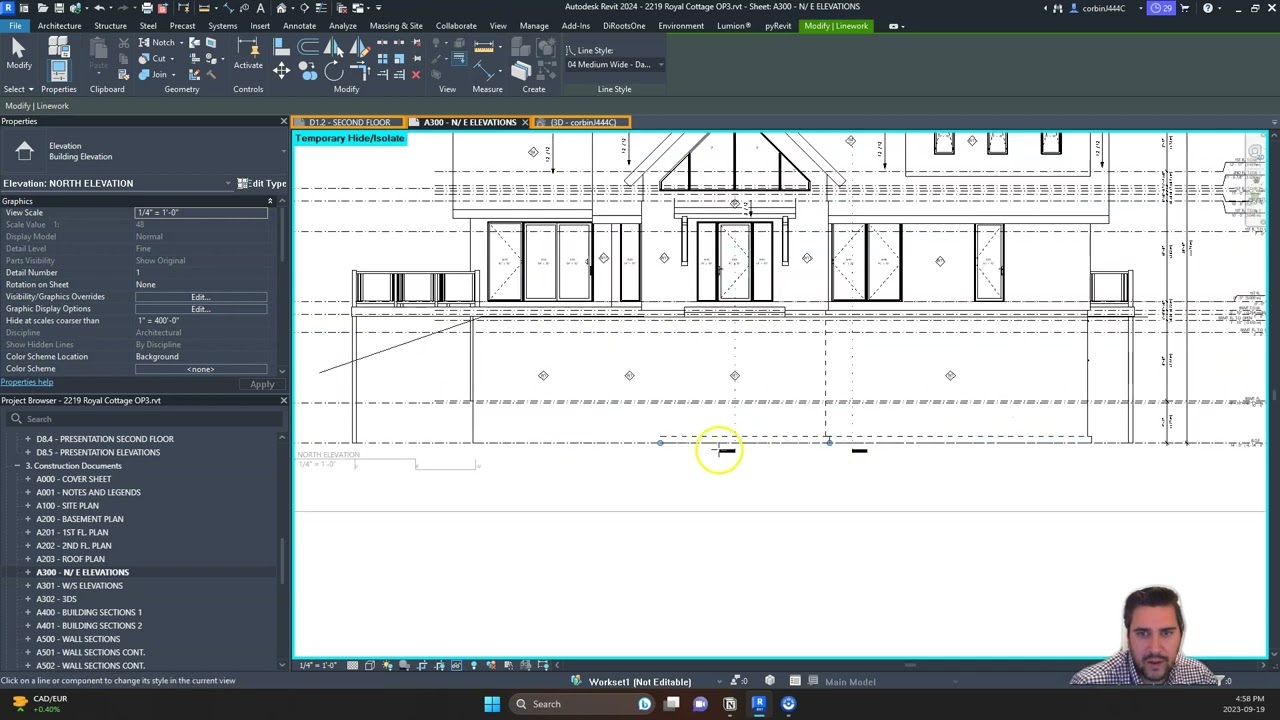Image resolution: width=1280 pixels, height=720 pixels.
Task: Select the Align tool
Action: point(281,46)
